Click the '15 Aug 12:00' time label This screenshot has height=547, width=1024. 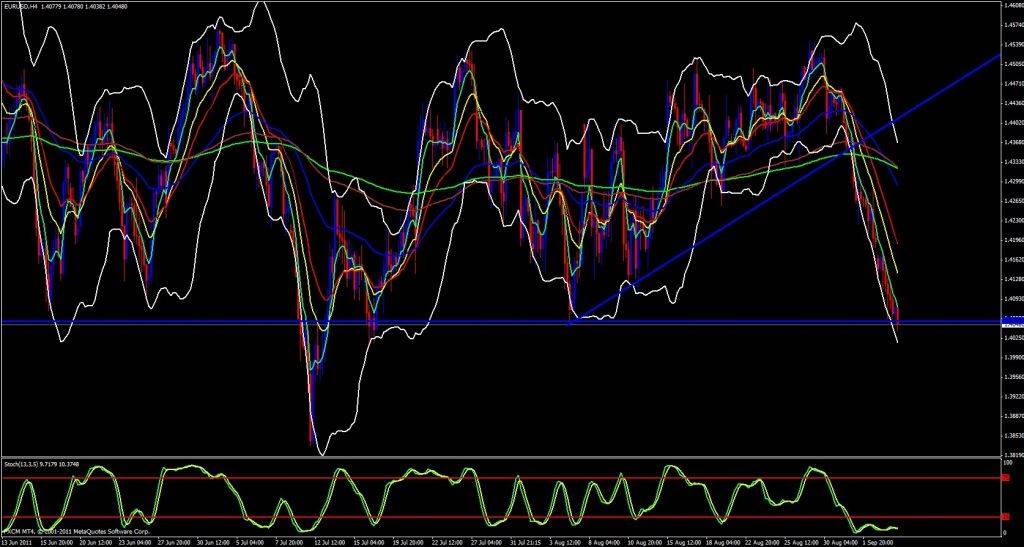[x=684, y=542]
